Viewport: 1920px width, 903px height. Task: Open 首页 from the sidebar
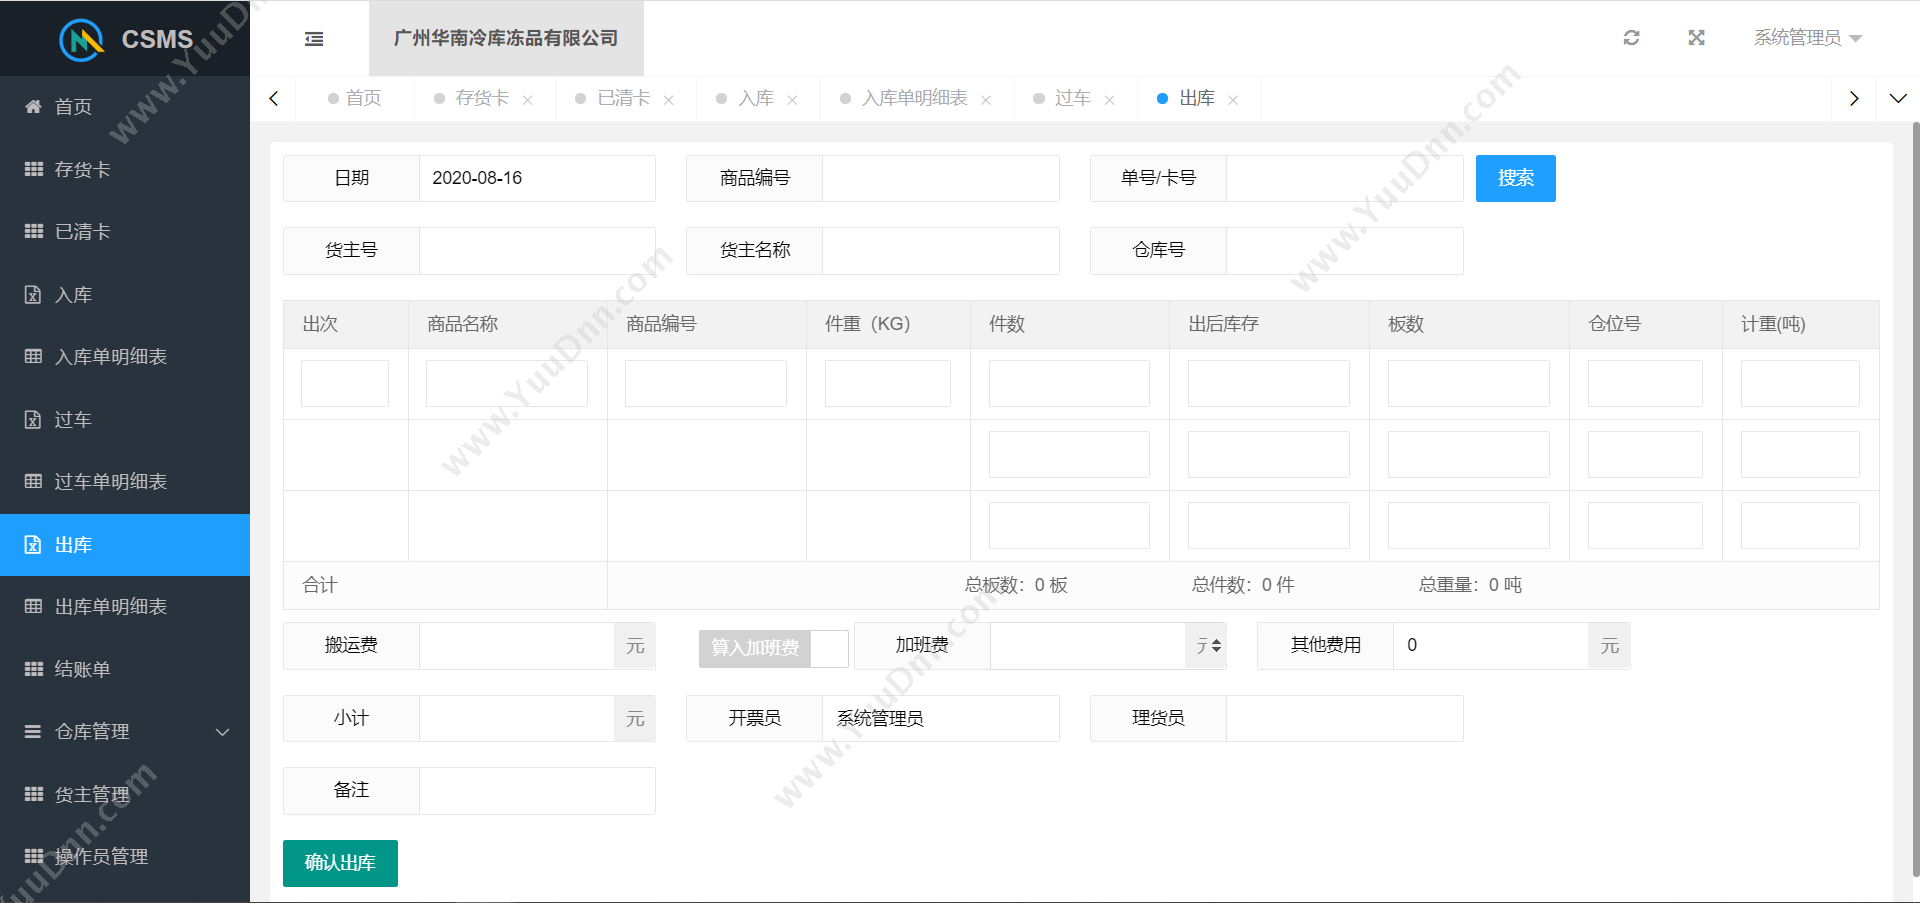click(125, 107)
